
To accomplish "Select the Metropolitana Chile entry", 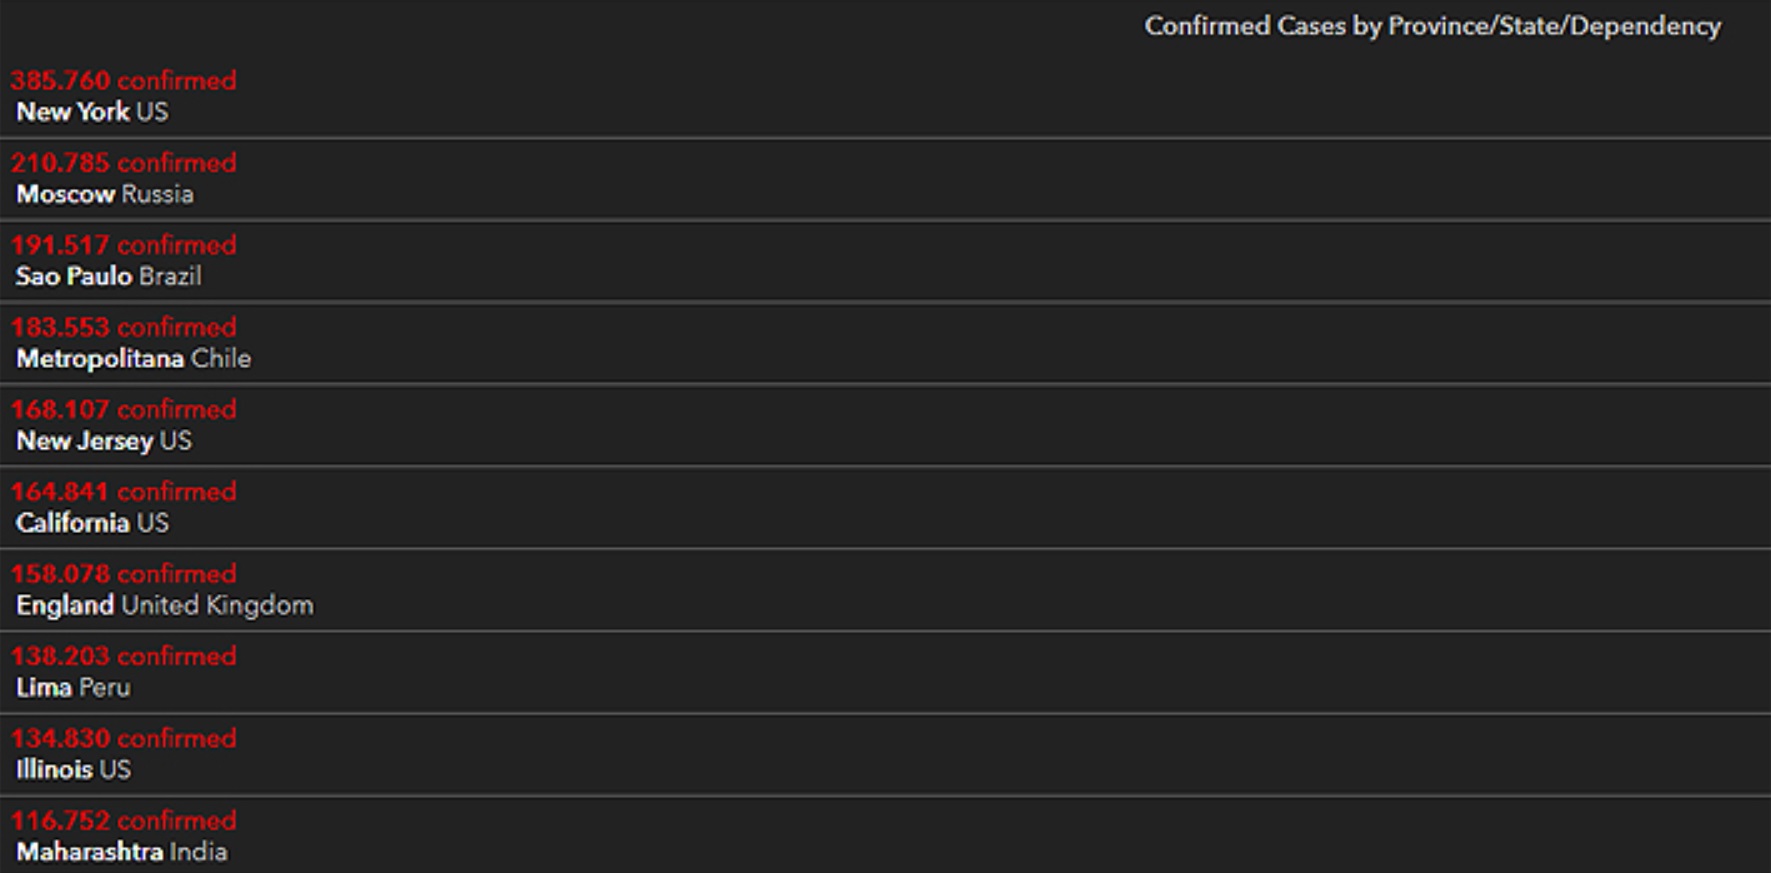I will tap(133, 358).
